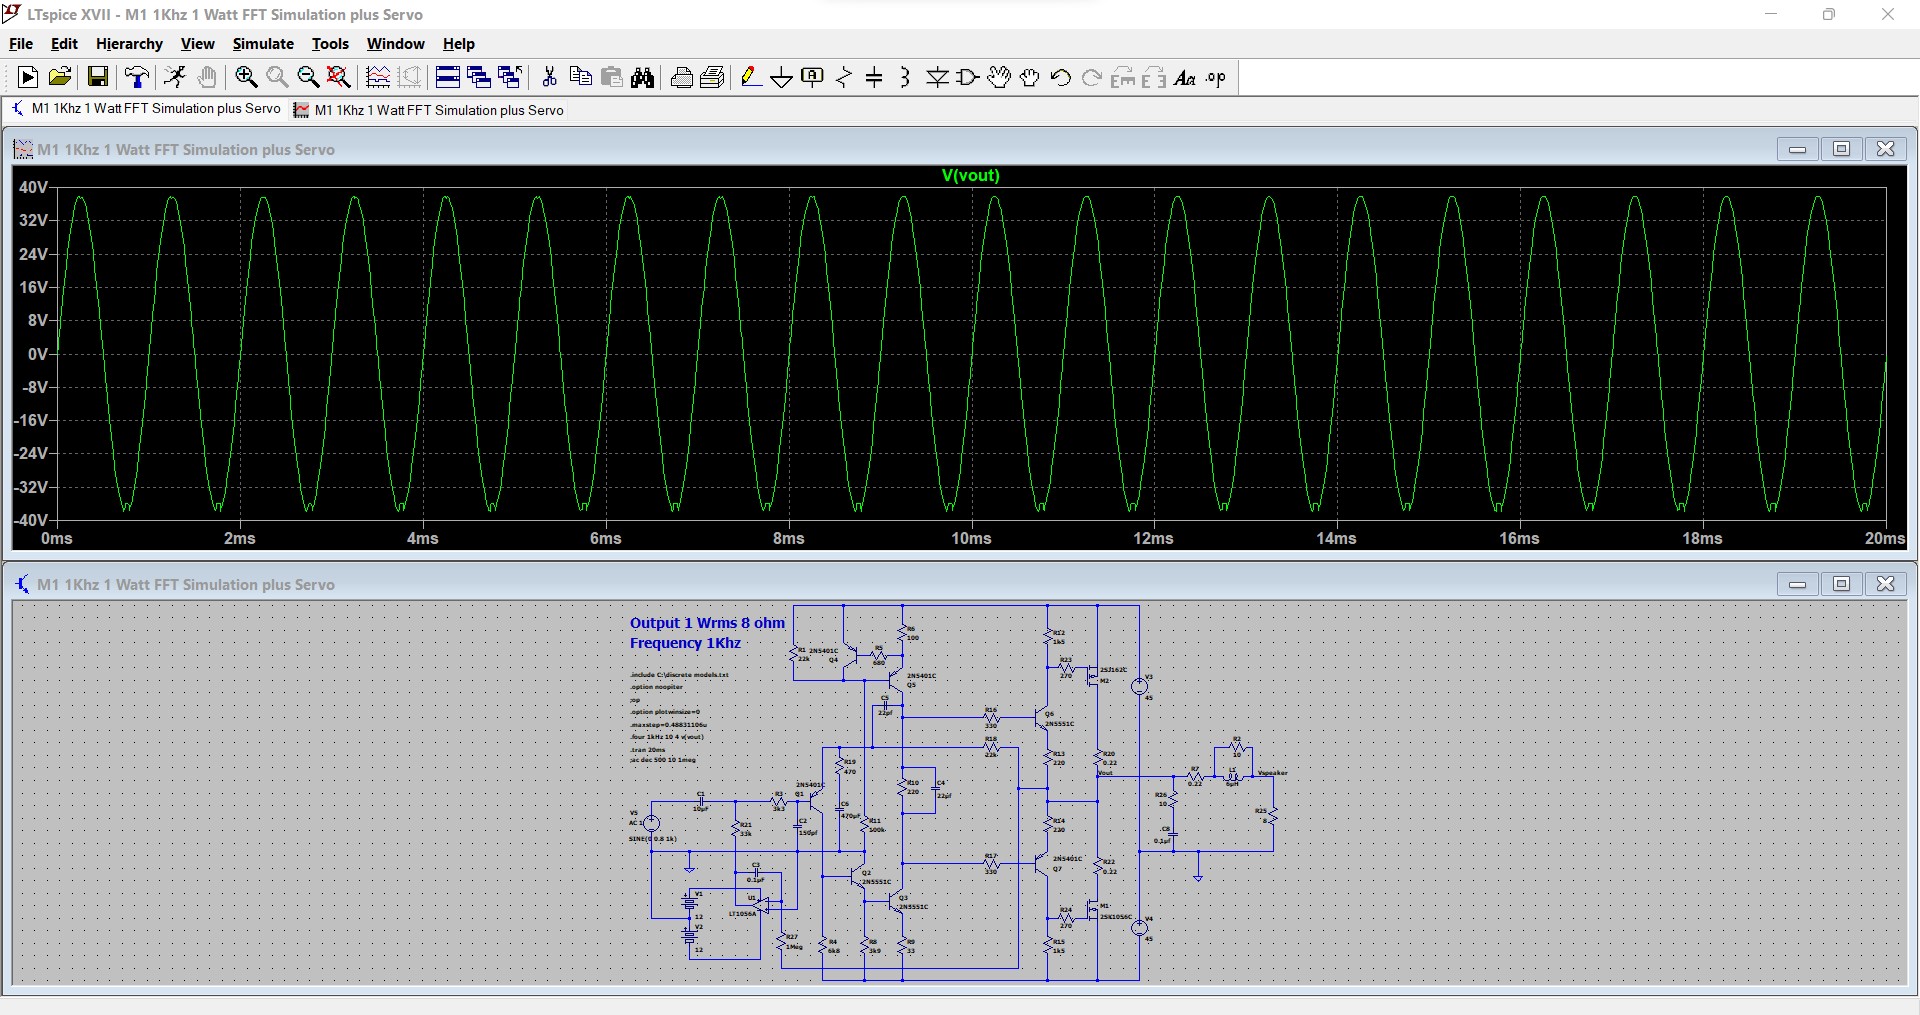1920x1015 pixels.
Task: Switch to the waveform plot document tab
Action: click(x=429, y=110)
